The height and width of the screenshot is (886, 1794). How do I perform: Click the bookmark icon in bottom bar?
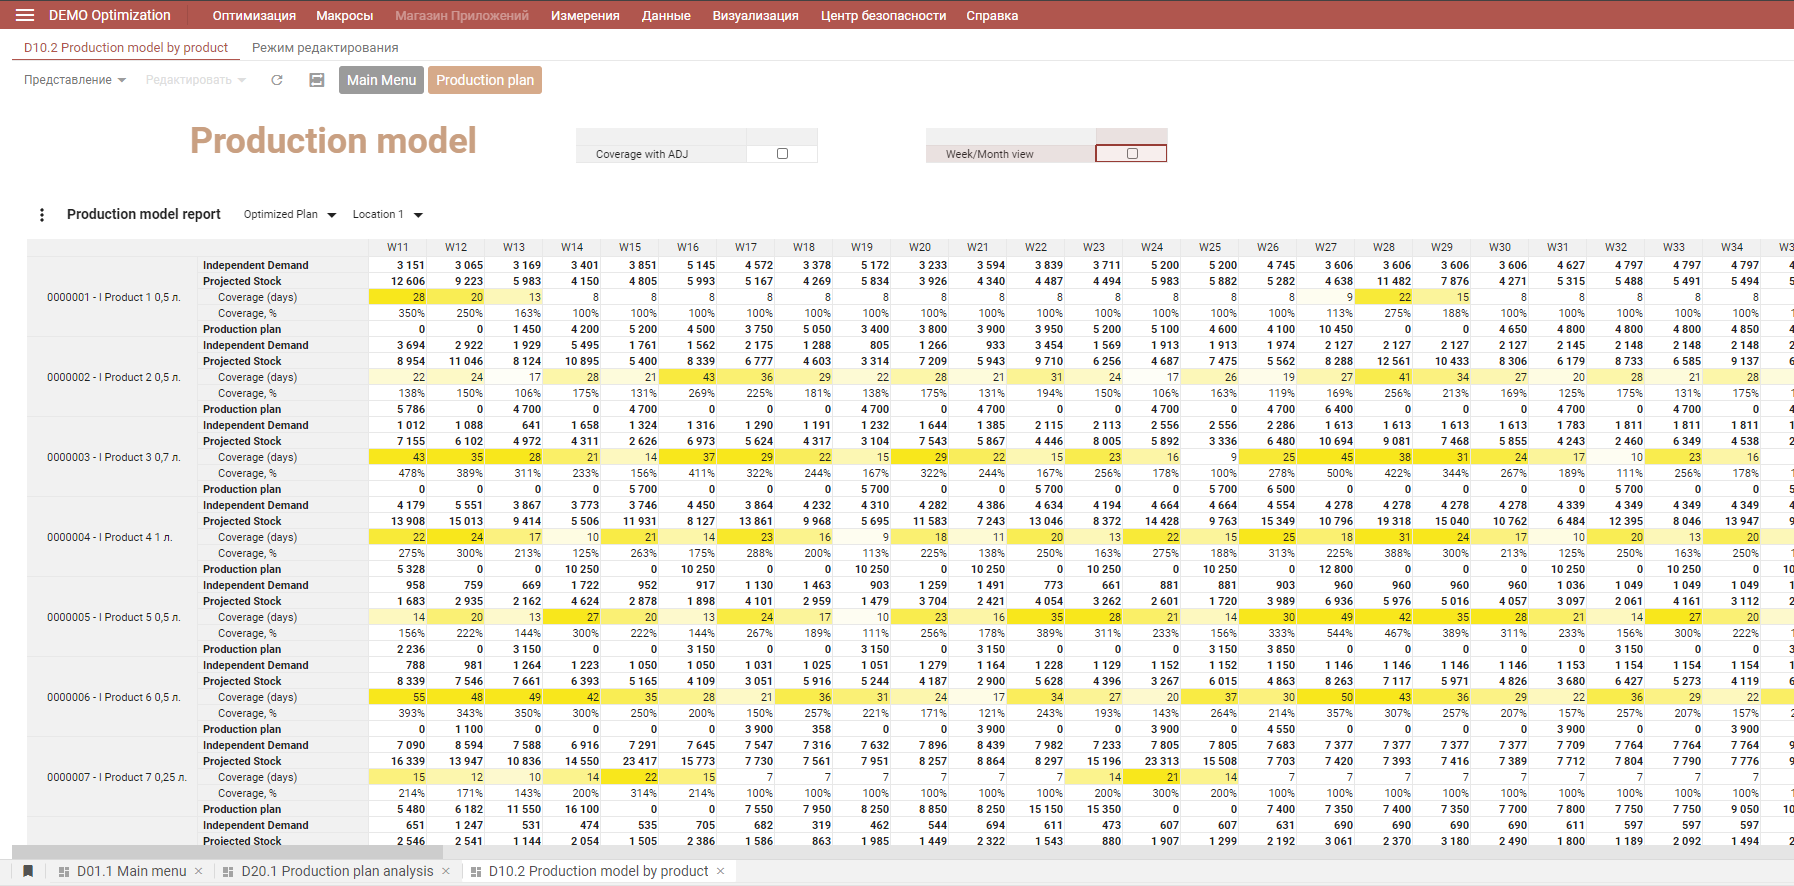(x=28, y=871)
